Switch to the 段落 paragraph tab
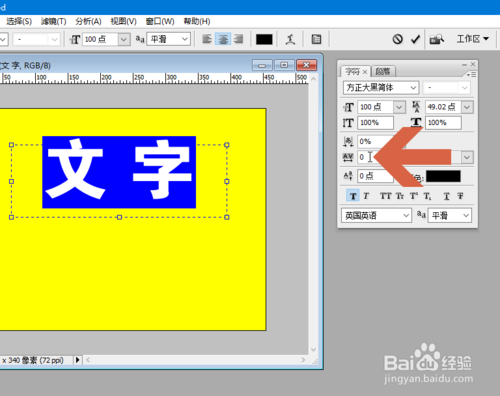The height and width of the screenshot is (396, 500). click(x=383, y=71)
